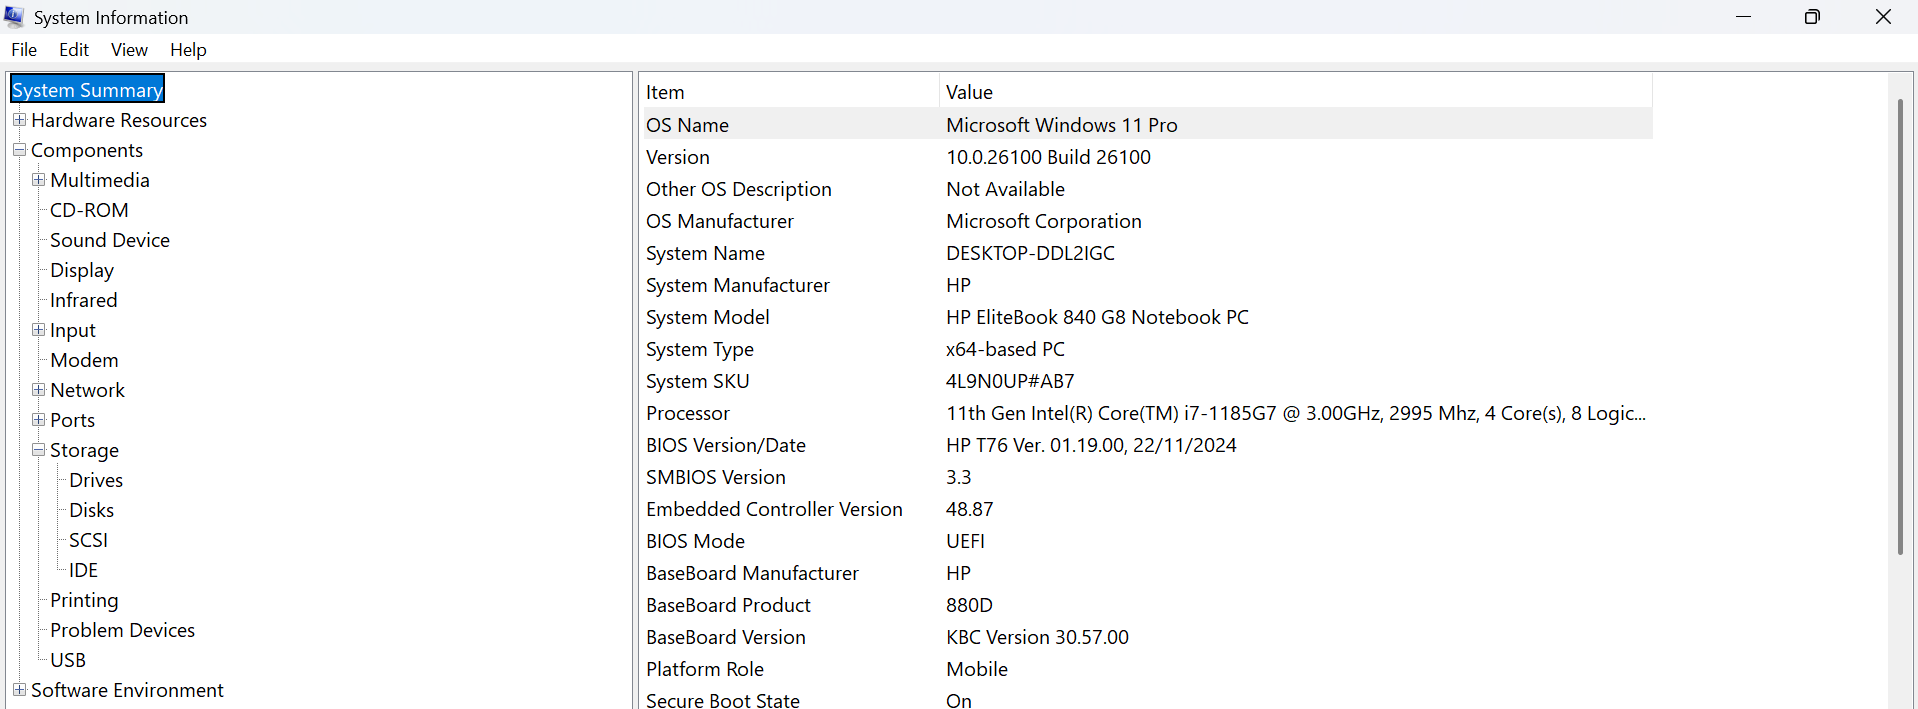Select the System Manufacturer row

(x=1146, y=285)
